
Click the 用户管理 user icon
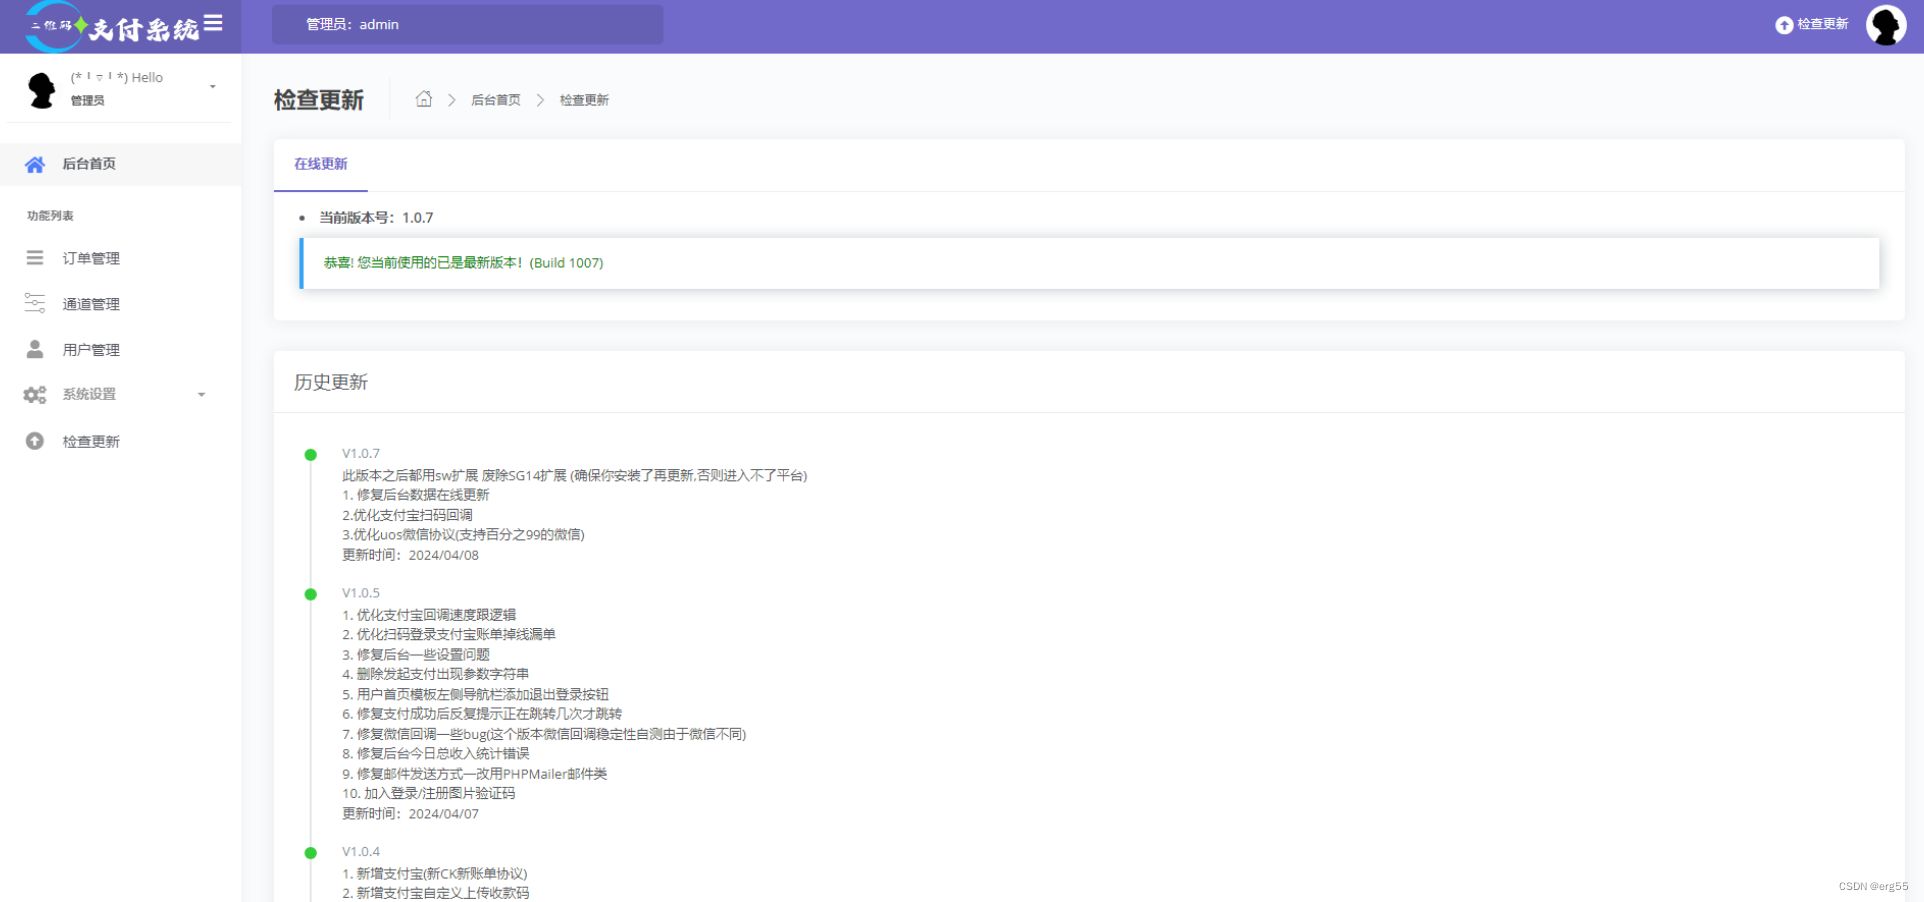click(x=35, y=350)
